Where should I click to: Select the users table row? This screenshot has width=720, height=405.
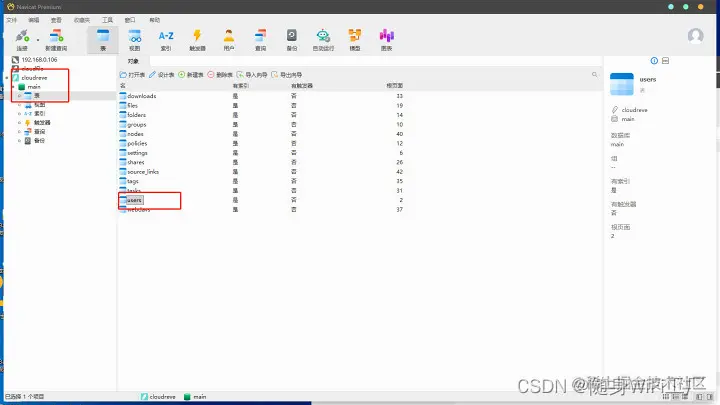[x=261, y=200]
